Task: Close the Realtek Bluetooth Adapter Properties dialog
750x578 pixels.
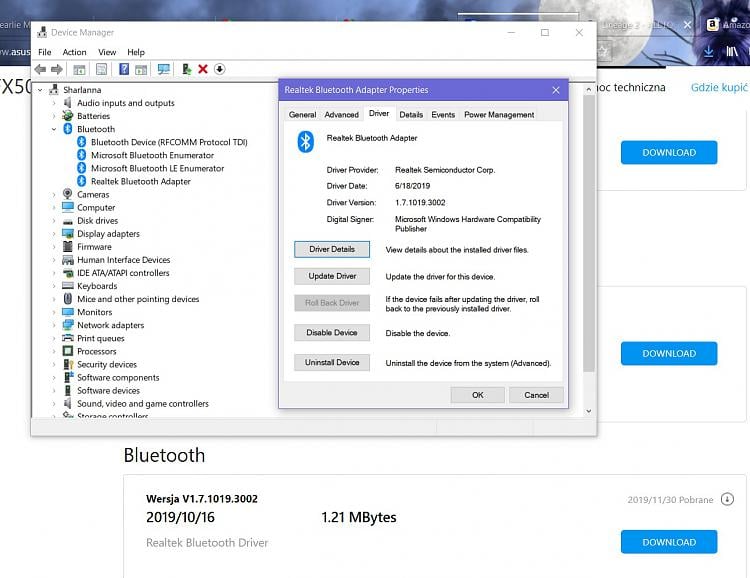Action: click(x=556, y=90)
